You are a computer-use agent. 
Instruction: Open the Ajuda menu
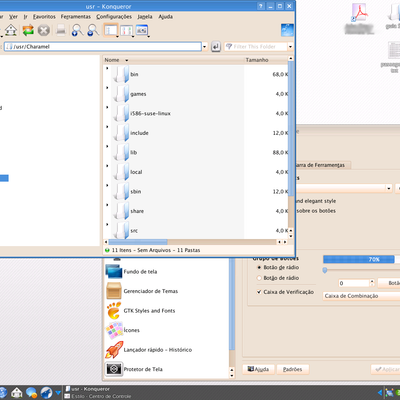165,16
